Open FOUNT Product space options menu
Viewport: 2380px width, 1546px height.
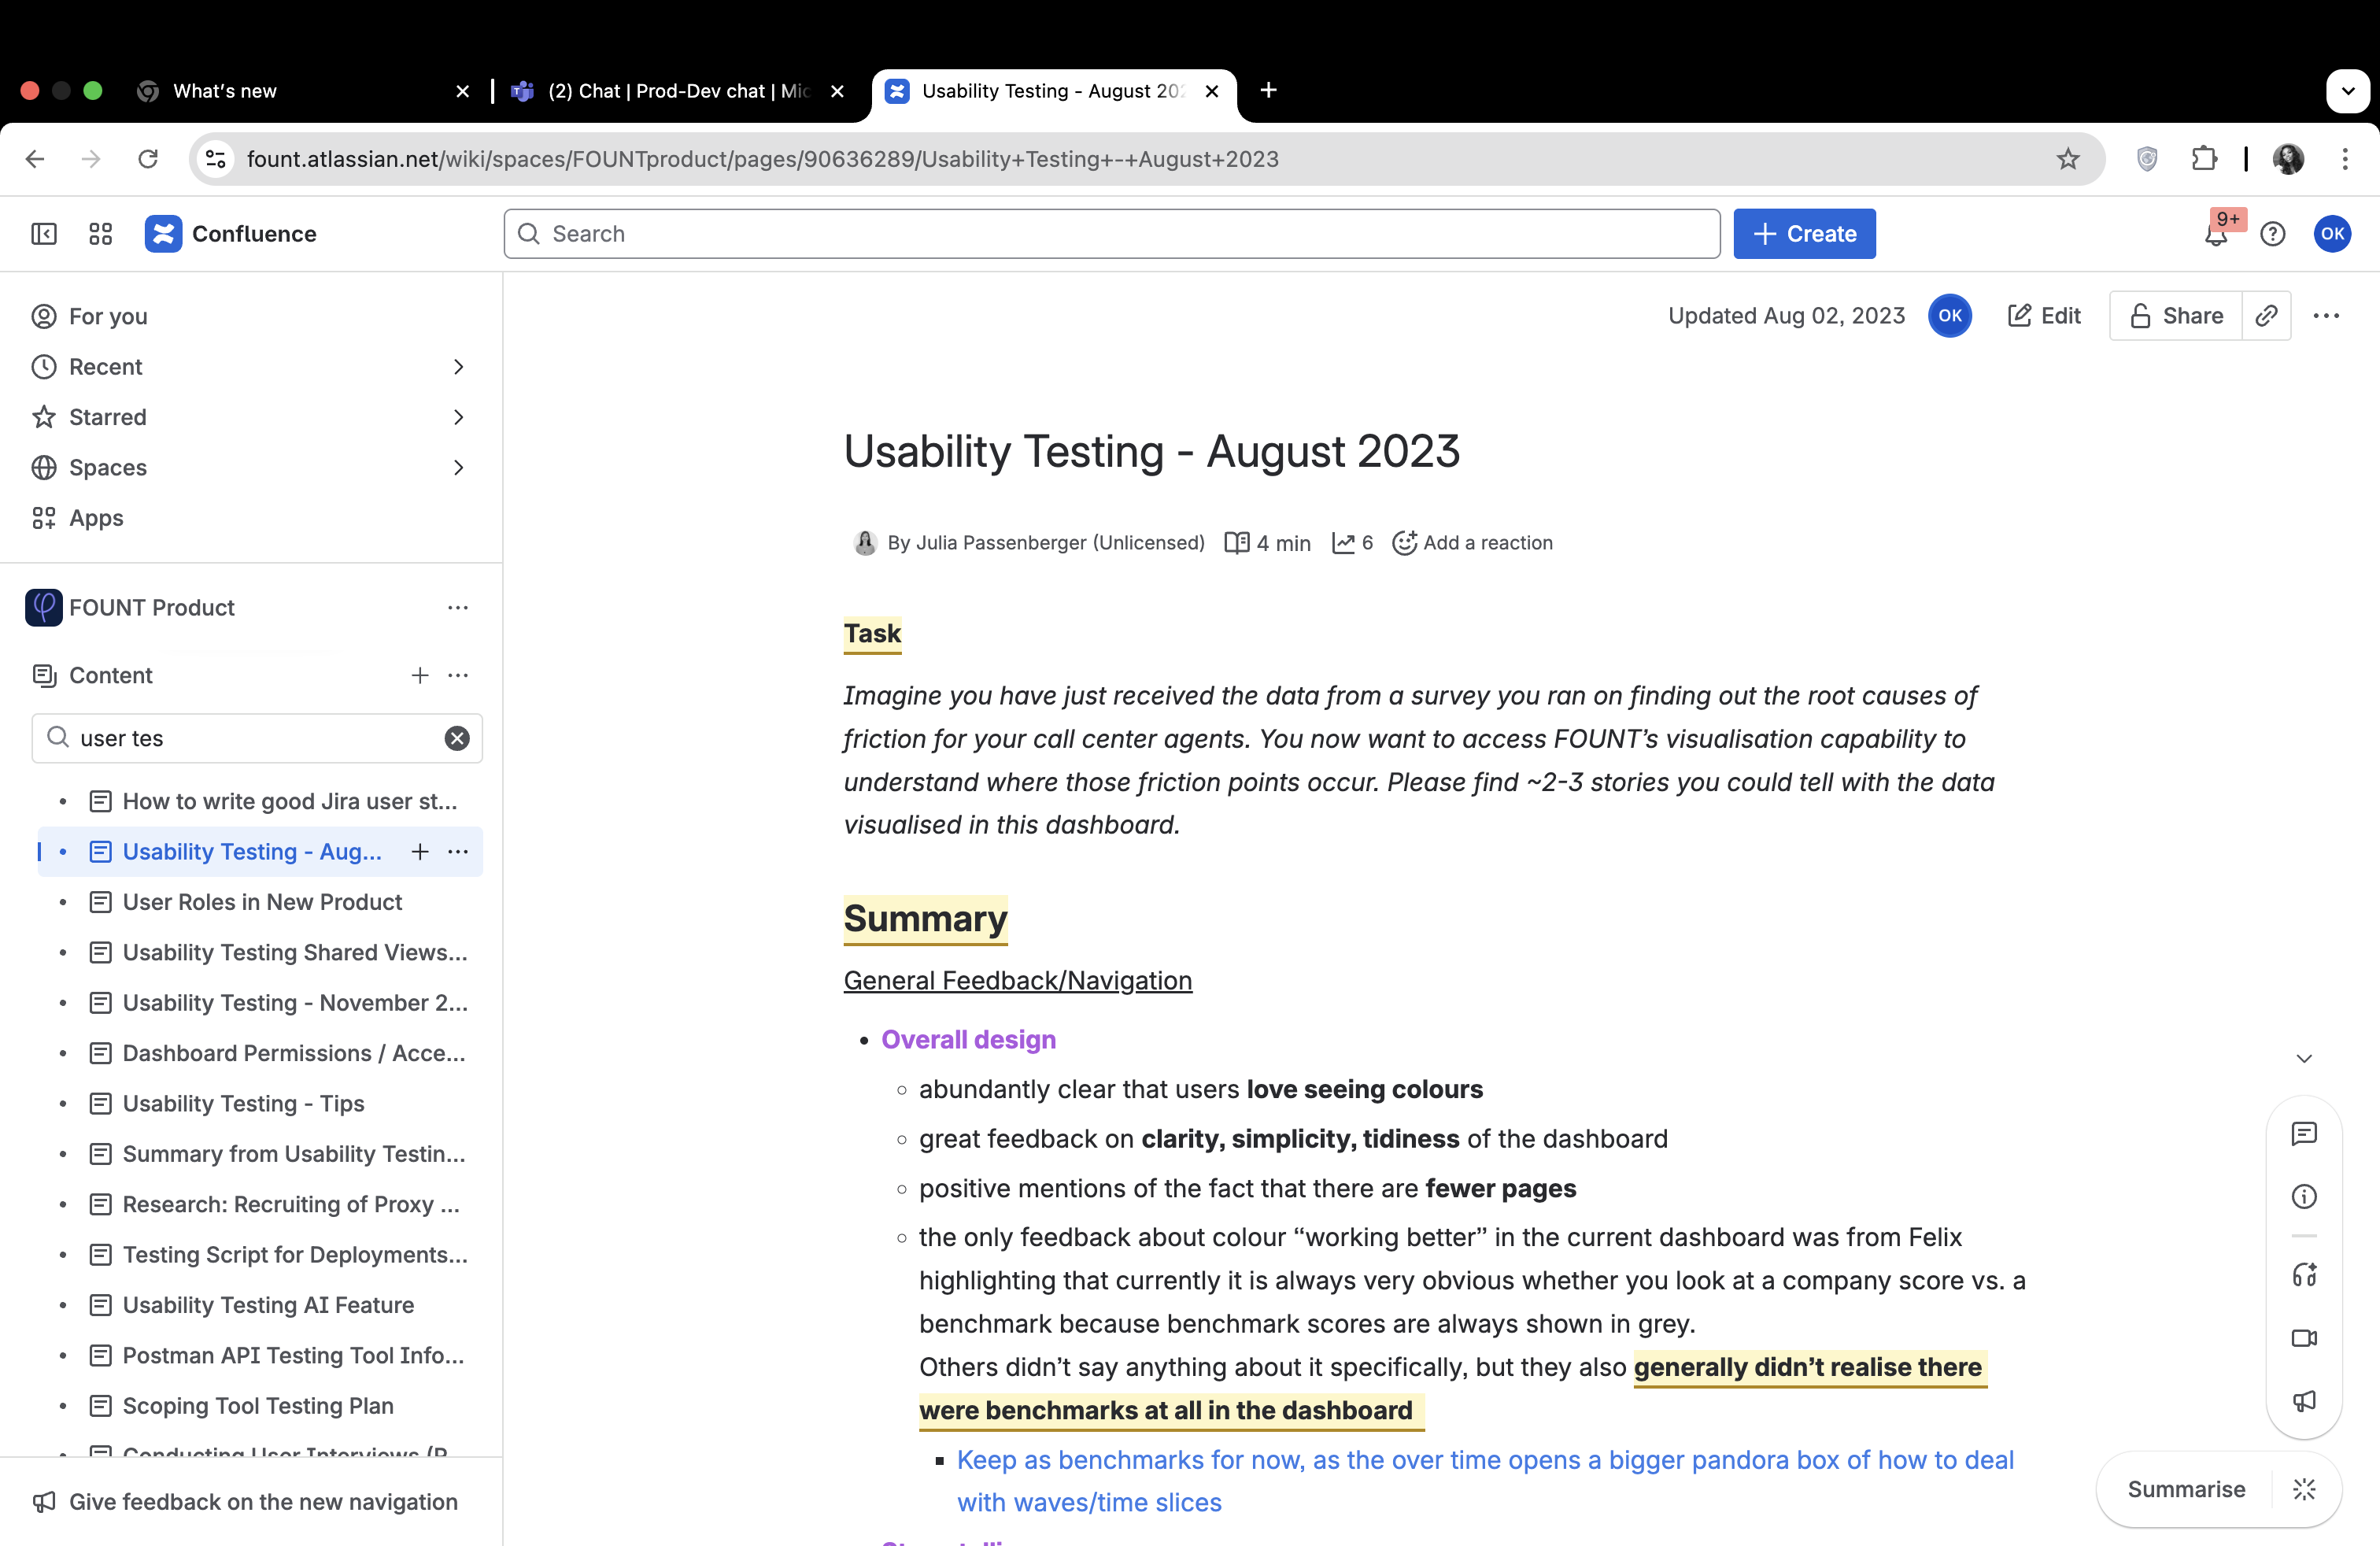click(x=458, y=608)
